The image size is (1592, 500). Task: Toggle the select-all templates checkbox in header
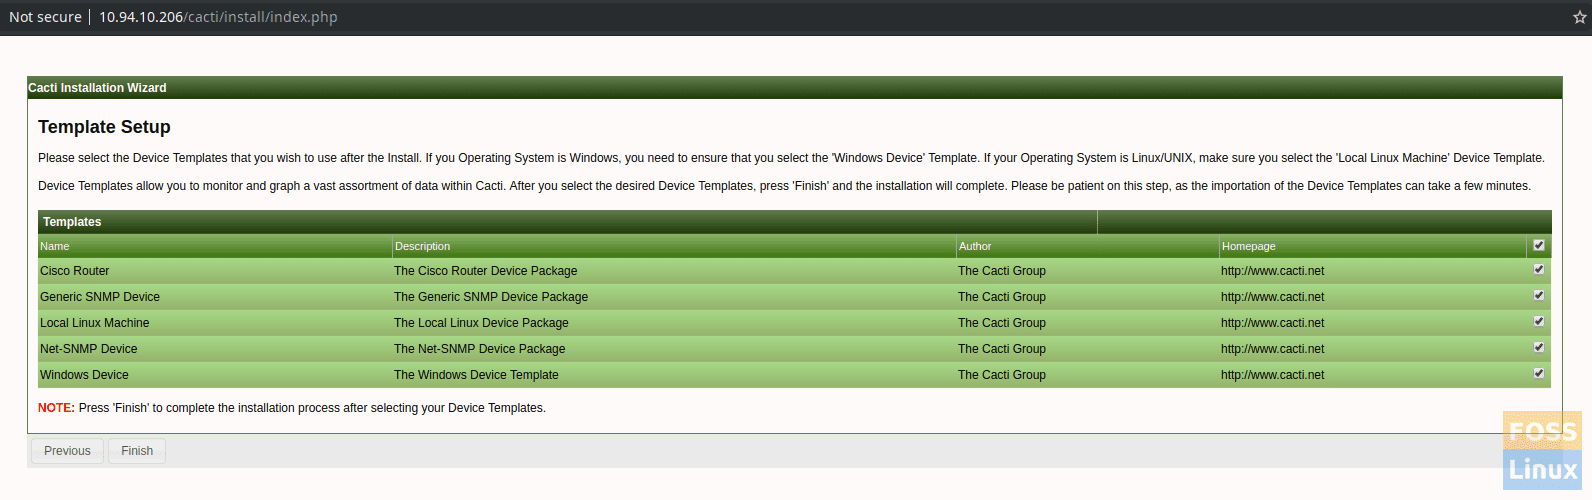point(1539,245)
